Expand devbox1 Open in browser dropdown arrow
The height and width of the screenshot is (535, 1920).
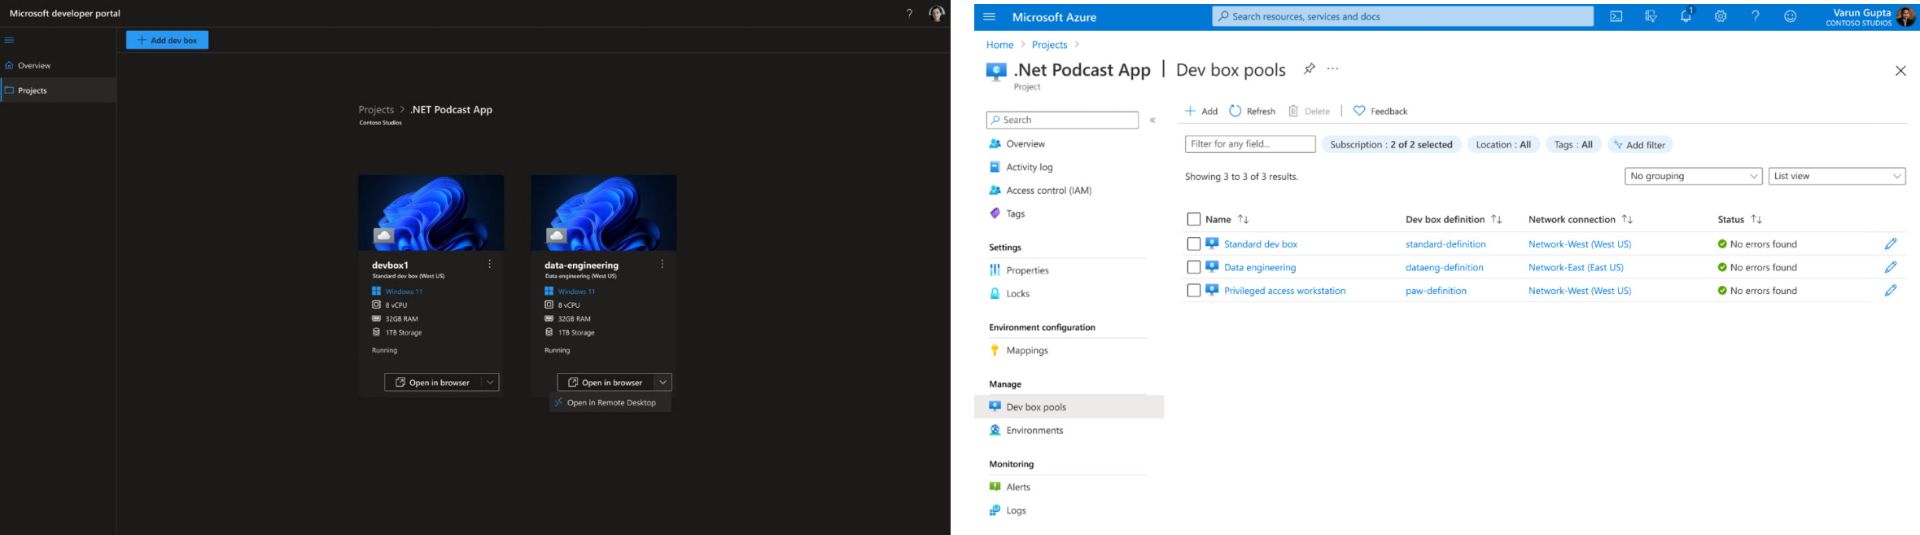[x=490, y=382]
